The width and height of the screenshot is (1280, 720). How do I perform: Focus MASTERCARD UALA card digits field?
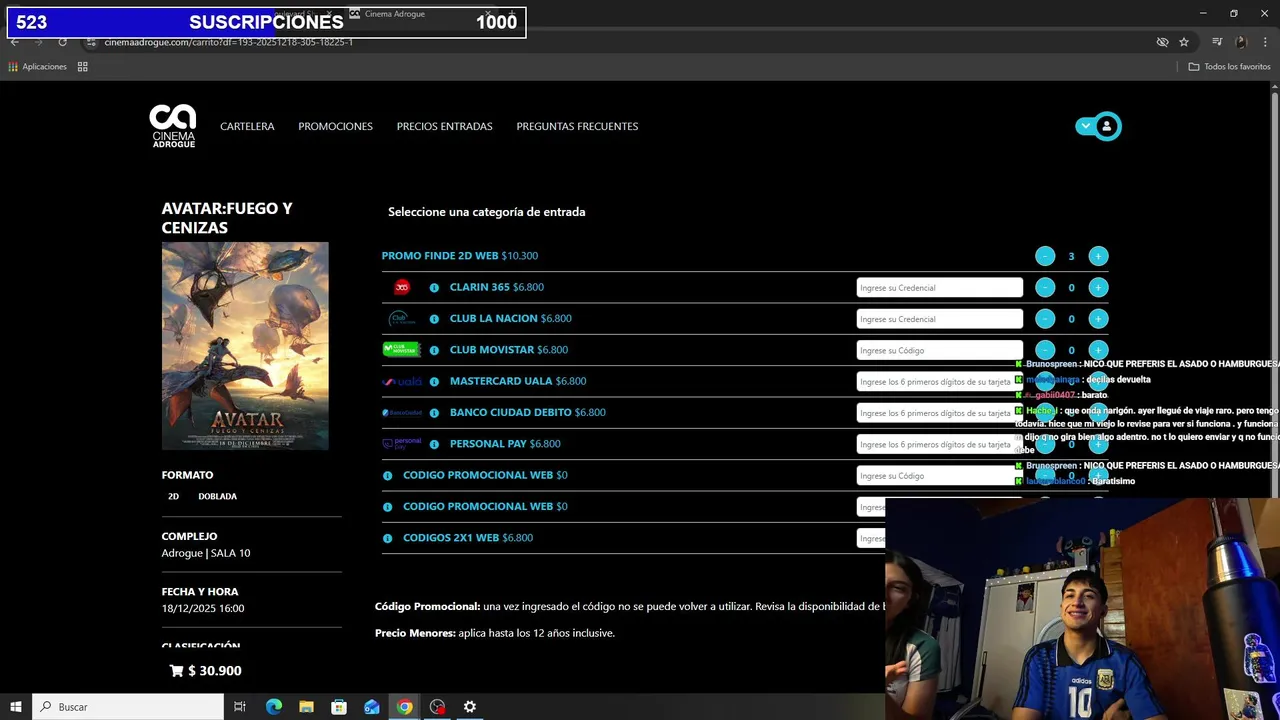click(940, 382)
